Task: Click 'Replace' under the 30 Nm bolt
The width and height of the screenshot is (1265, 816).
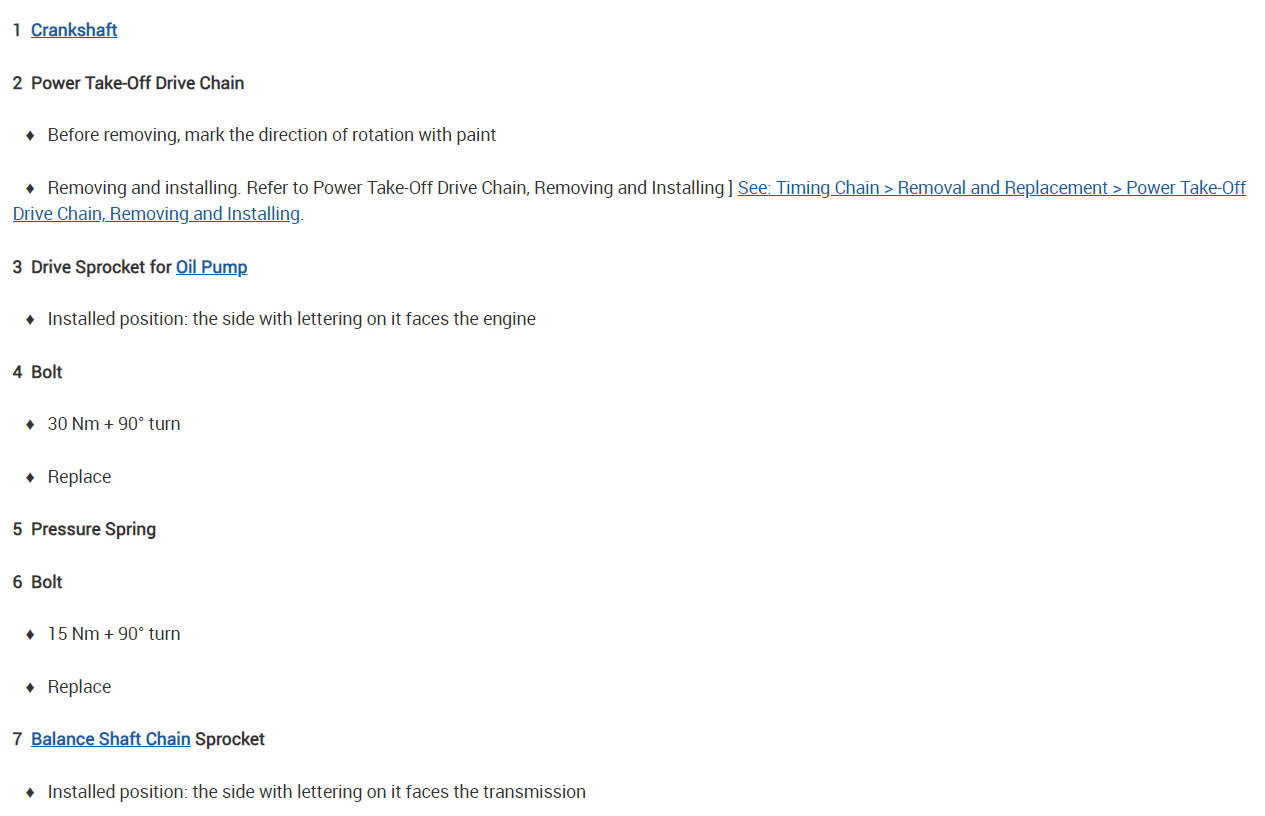Action: point(79,477)
